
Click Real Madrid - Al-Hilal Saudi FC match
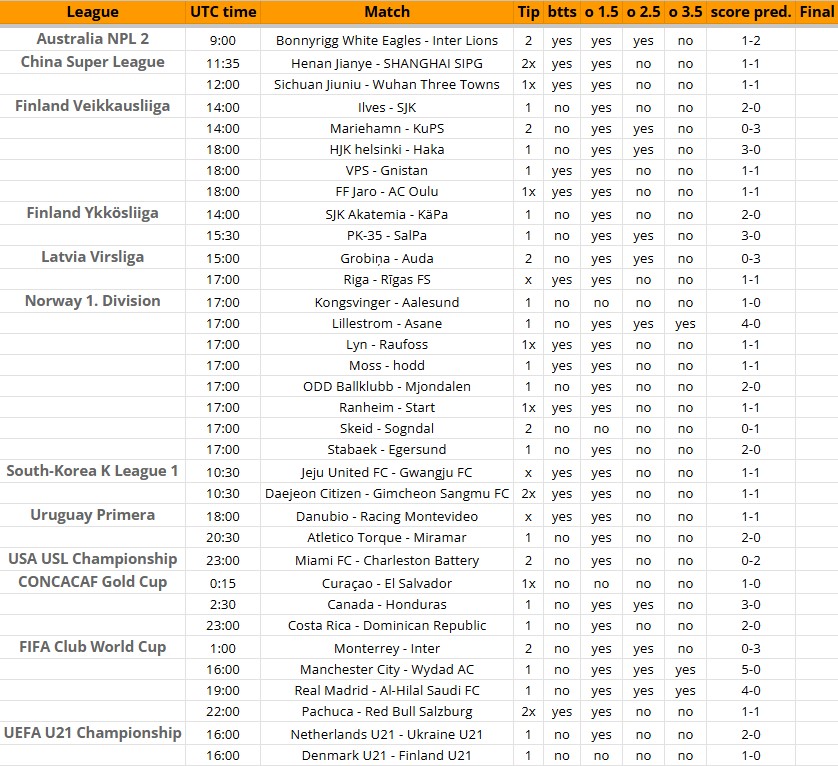click(x=387, y=691)
